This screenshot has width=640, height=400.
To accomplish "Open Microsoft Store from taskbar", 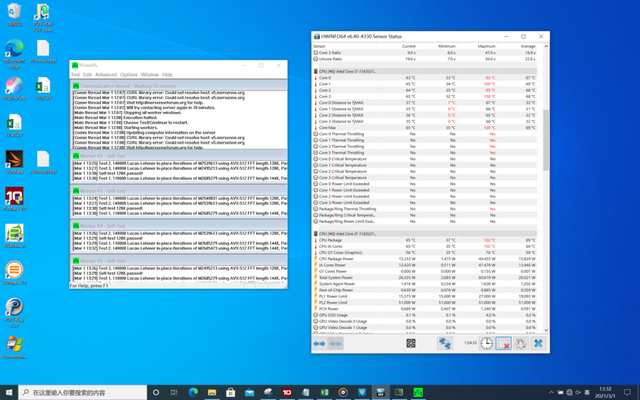I will (x=231, y=392).
